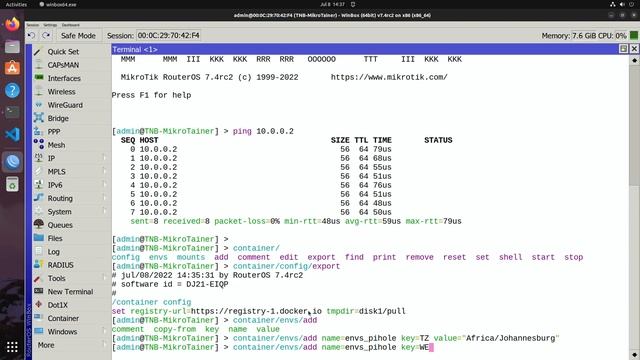640x360 pixels.
Task: Show Applications grid in the dock
Action: (12, 347)
